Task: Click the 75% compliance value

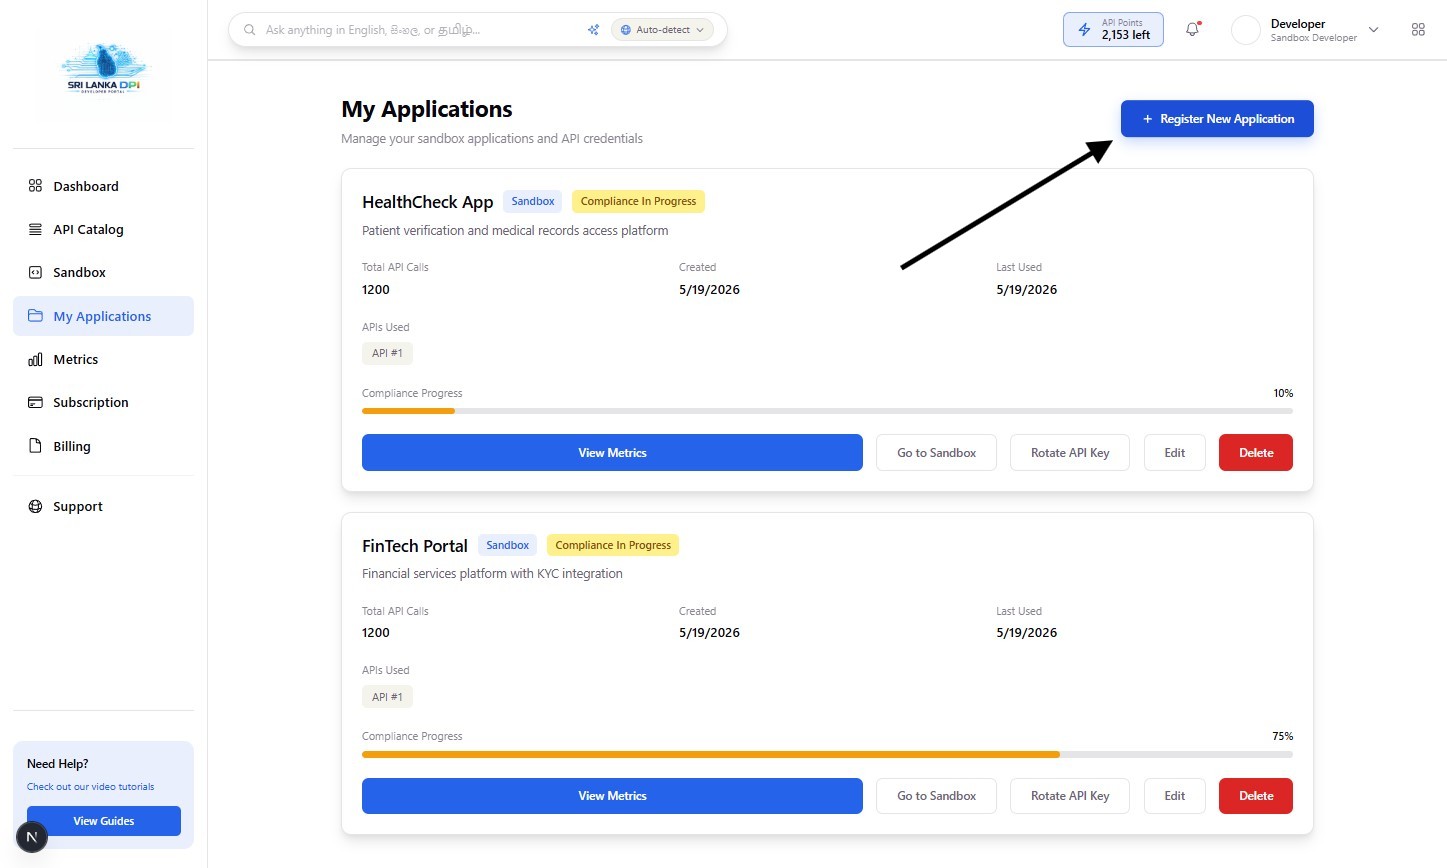Action: [x=1283, y=736]
